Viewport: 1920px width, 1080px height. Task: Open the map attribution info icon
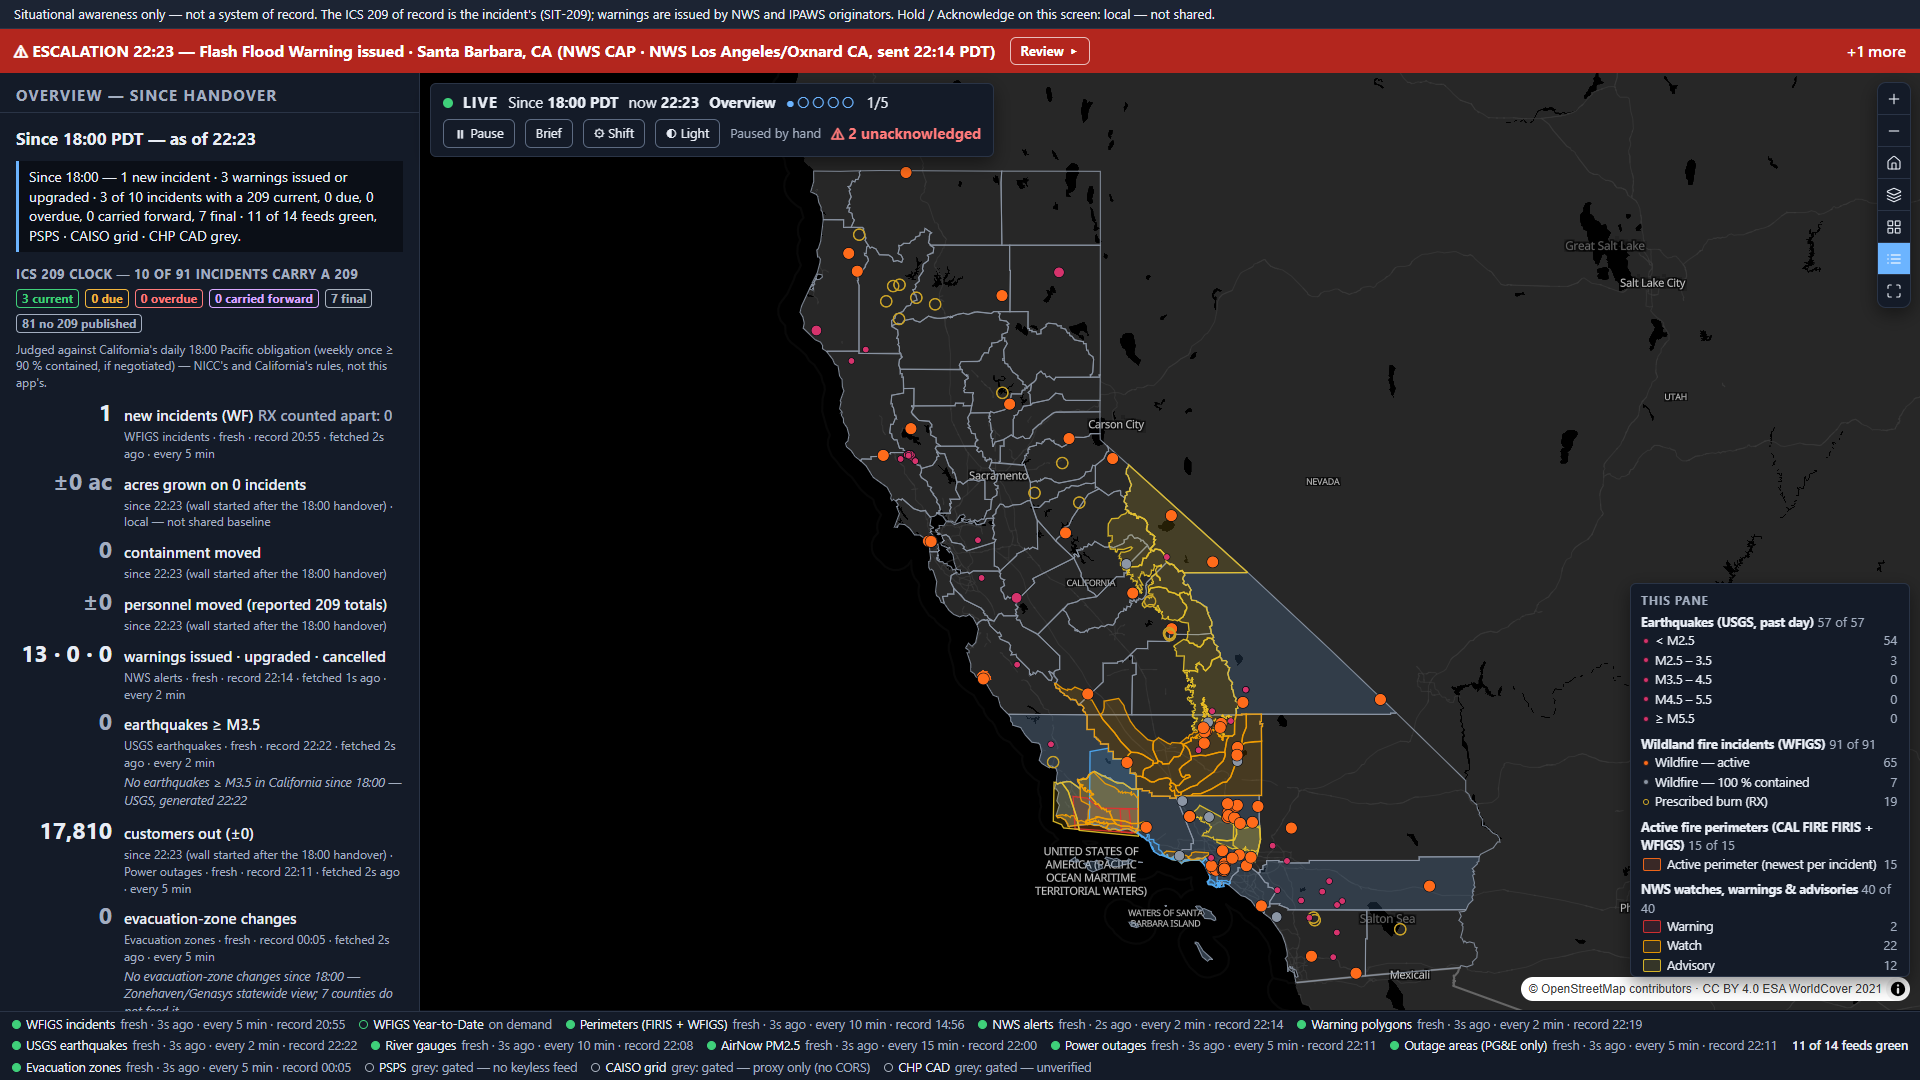[1897, 989]
